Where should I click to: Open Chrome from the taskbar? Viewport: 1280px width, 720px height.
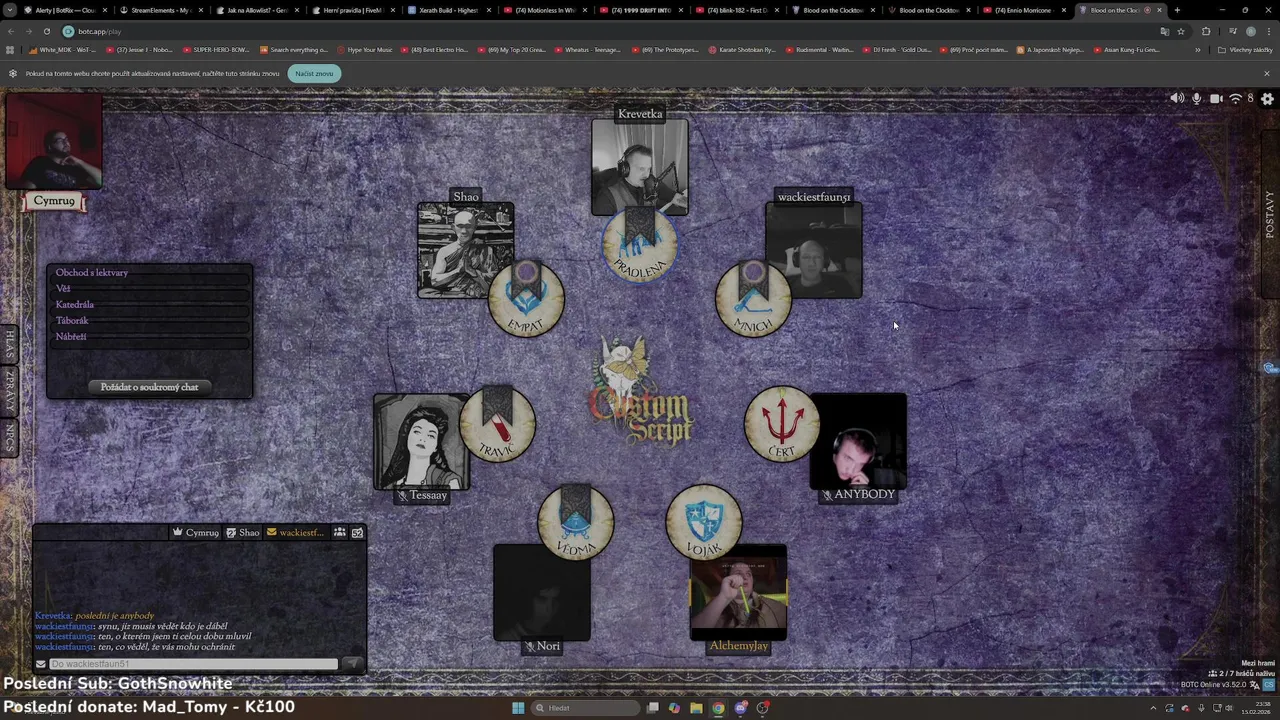pyautogui.click(x=718, y=708)
